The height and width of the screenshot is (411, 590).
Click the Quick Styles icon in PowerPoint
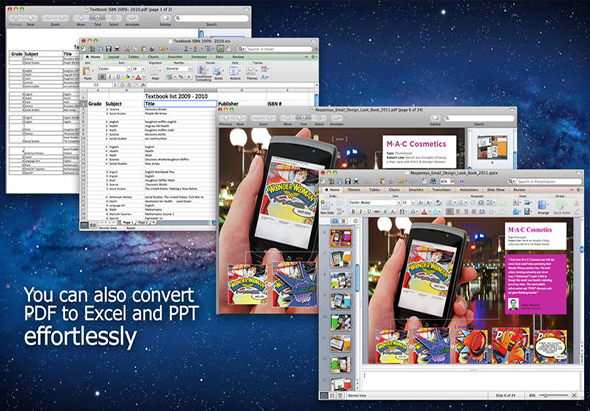(x=561, y=205)
